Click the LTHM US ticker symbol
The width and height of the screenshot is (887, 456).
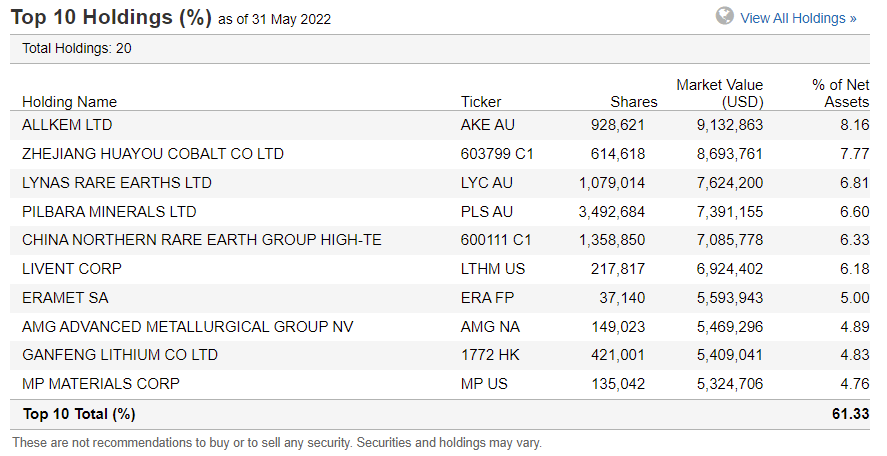[x=494, y=269]
